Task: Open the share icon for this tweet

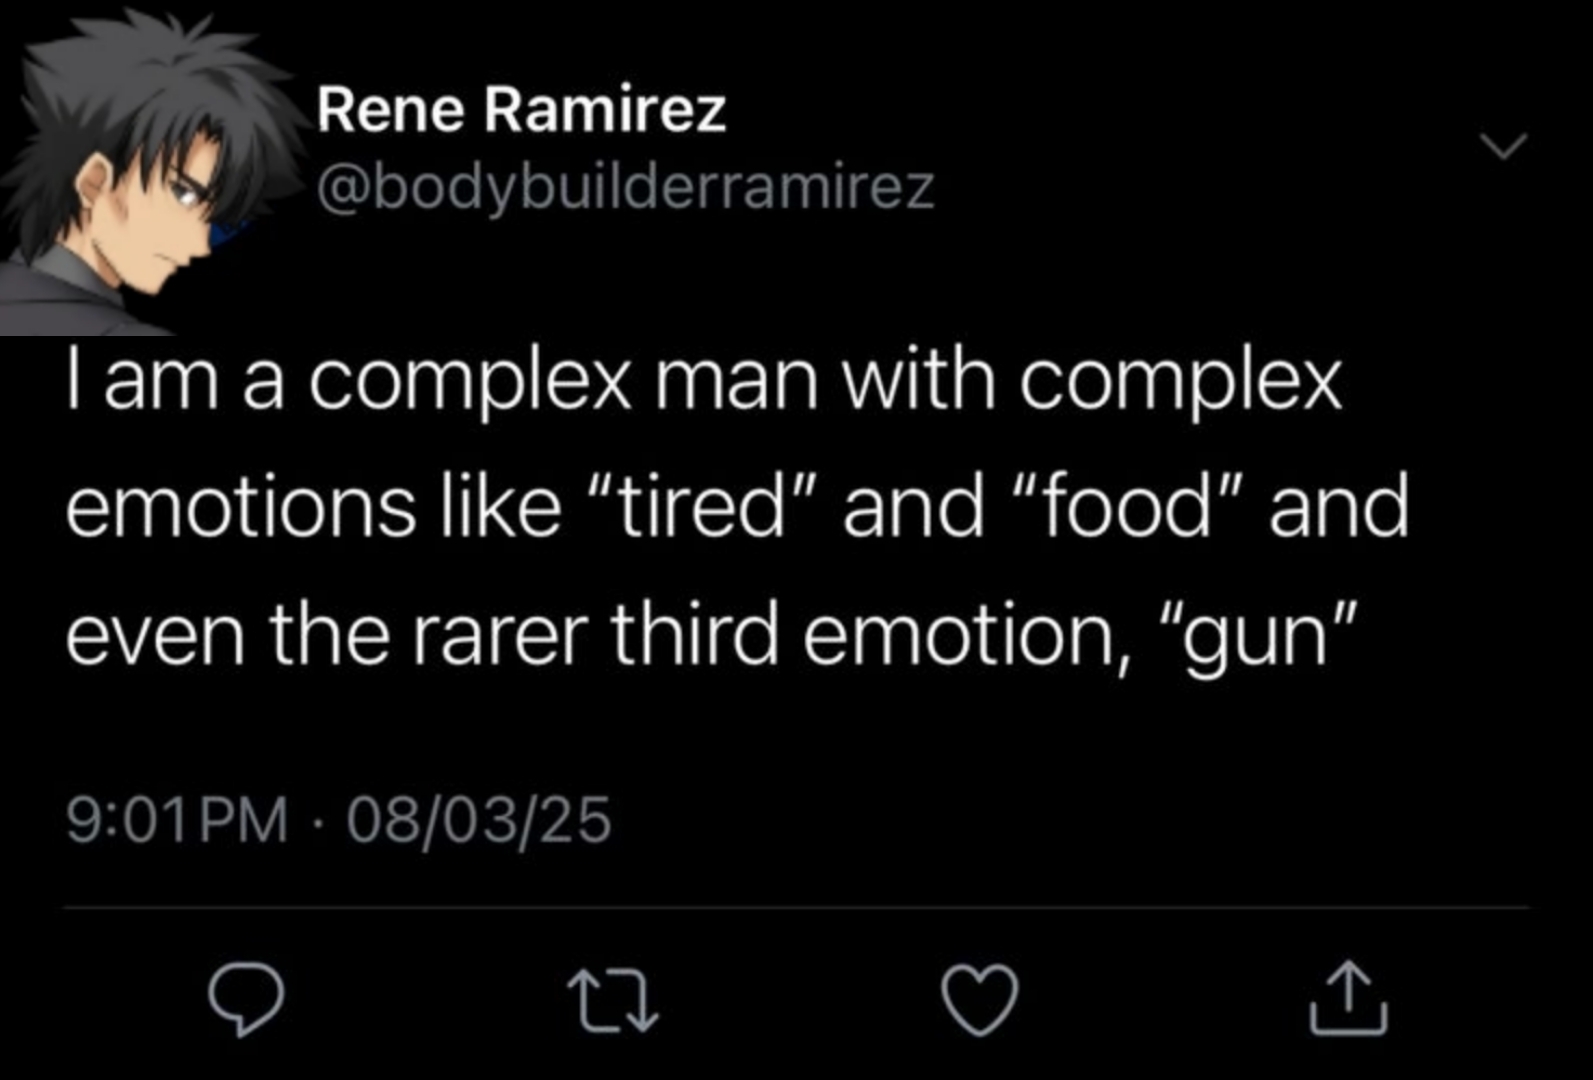Action: click(1348, 997)
